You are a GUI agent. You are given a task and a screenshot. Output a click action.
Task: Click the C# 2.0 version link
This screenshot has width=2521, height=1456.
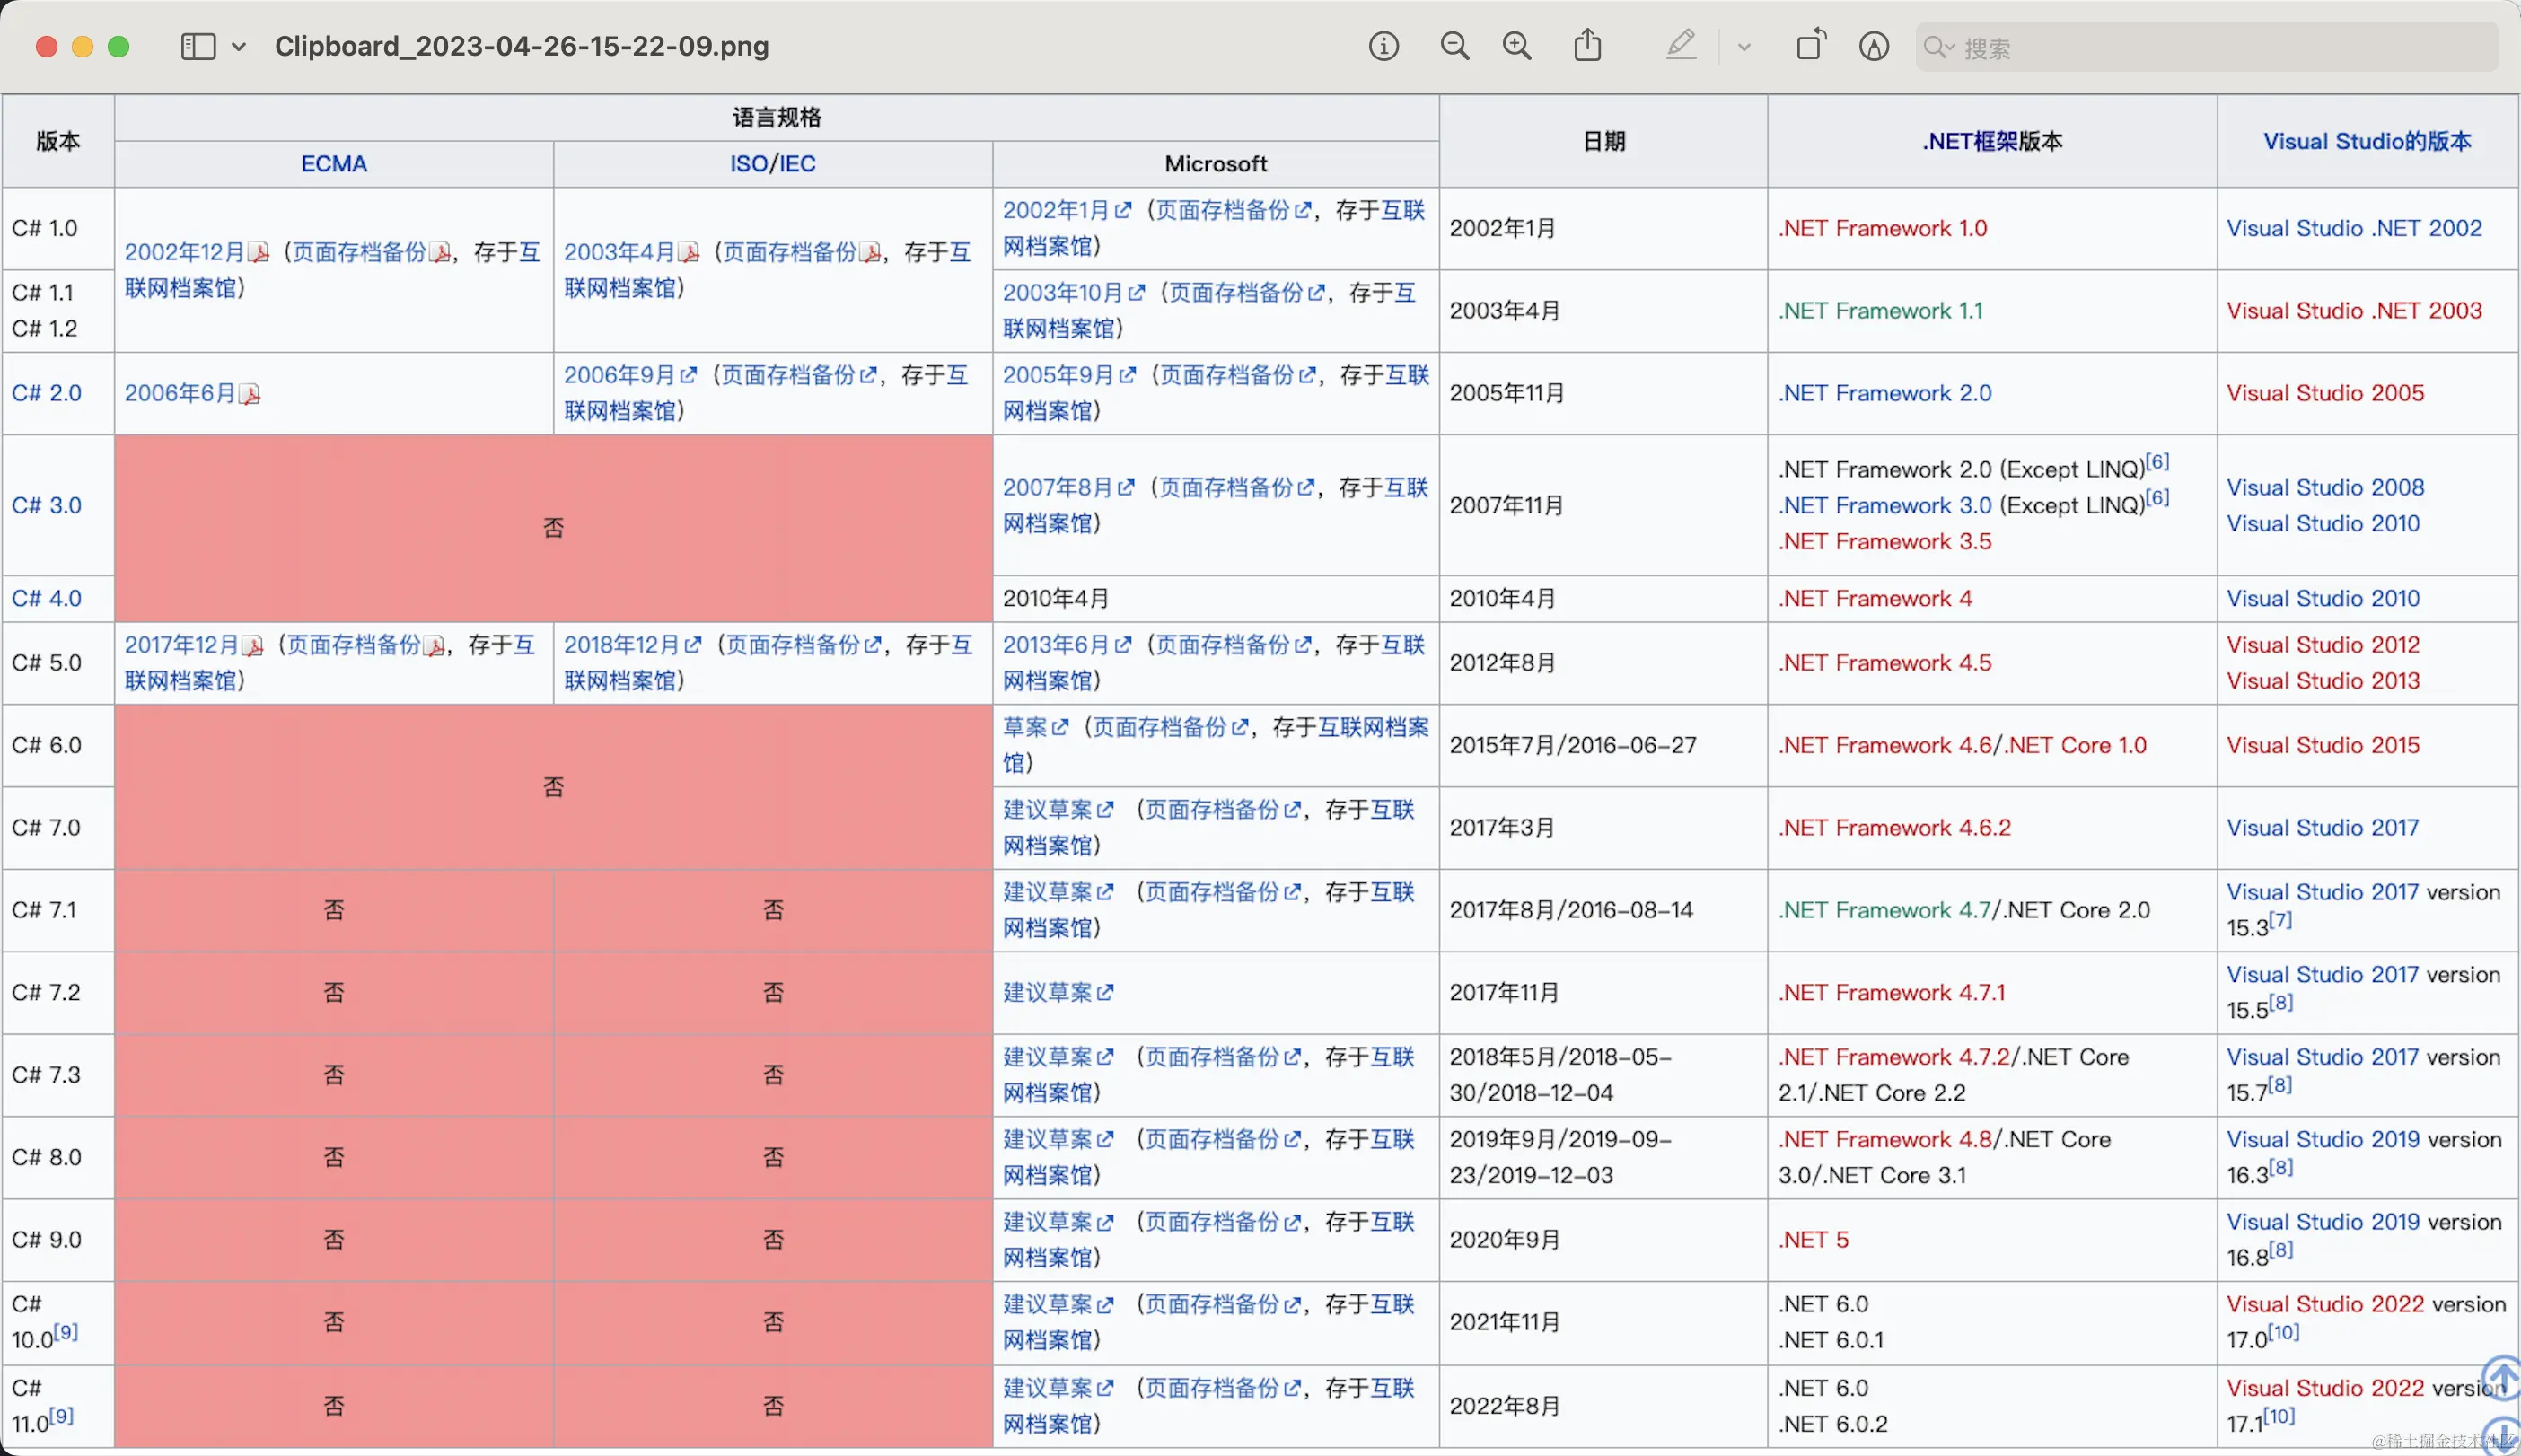pos(47,392)
